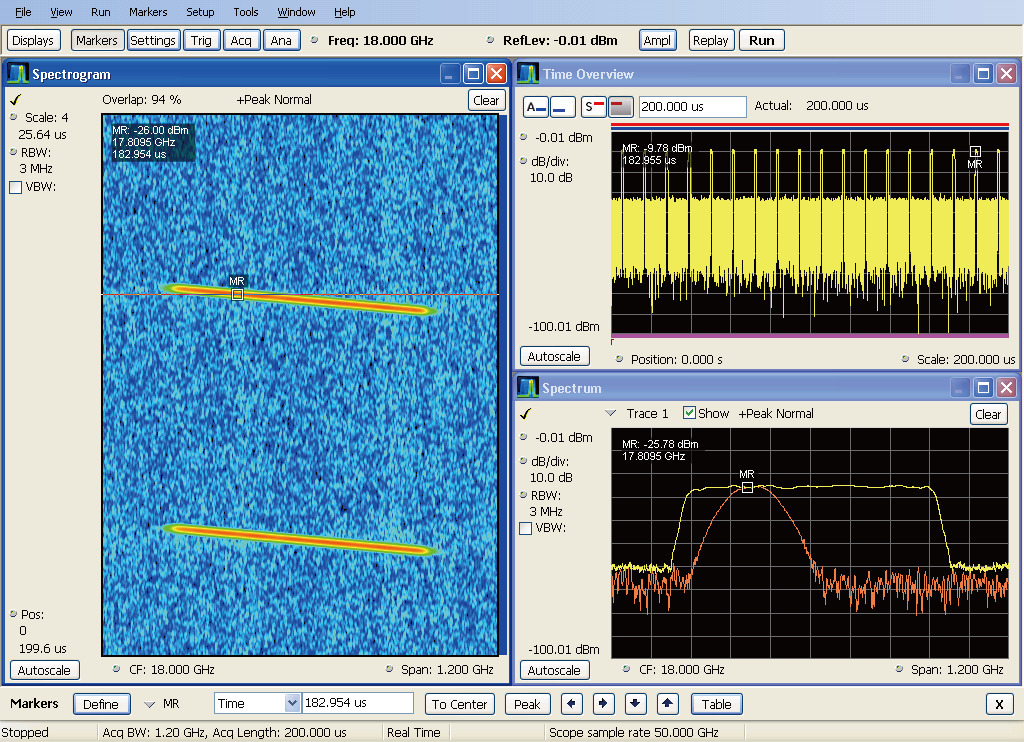
Task: Click the Replay button
Action: coord(711,40)
